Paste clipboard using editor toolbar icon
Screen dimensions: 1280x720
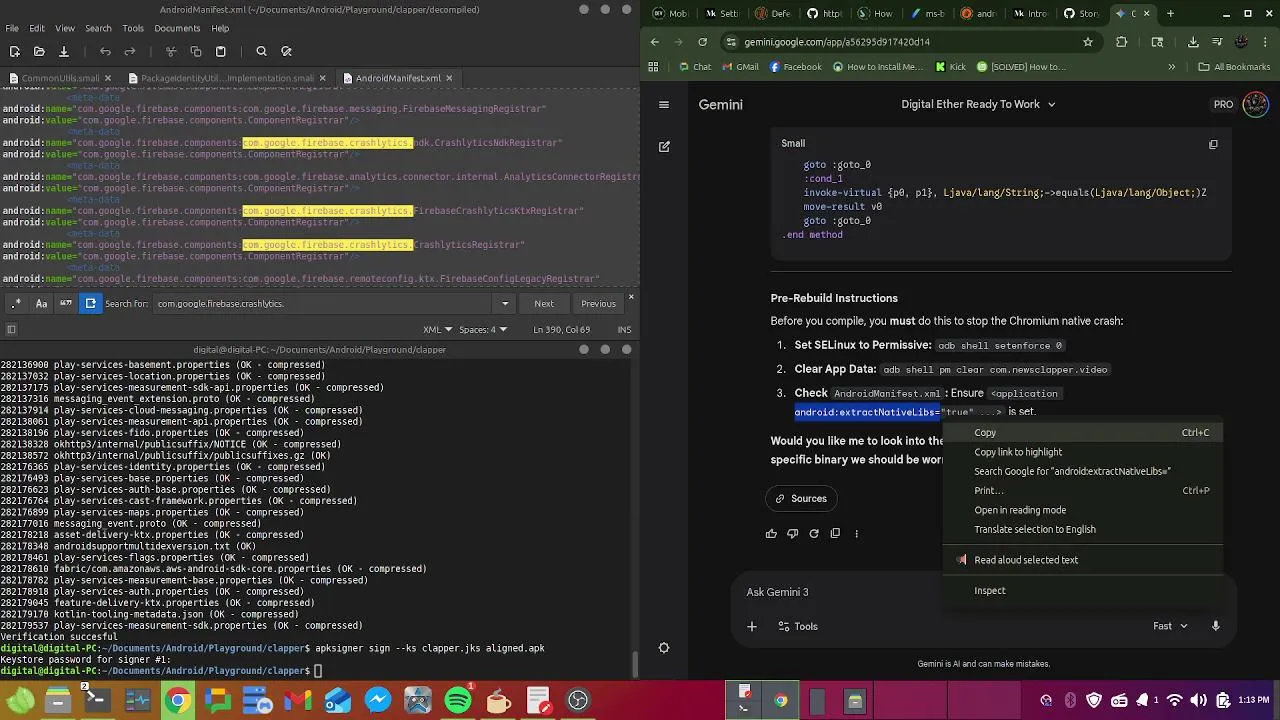point(221,51)
